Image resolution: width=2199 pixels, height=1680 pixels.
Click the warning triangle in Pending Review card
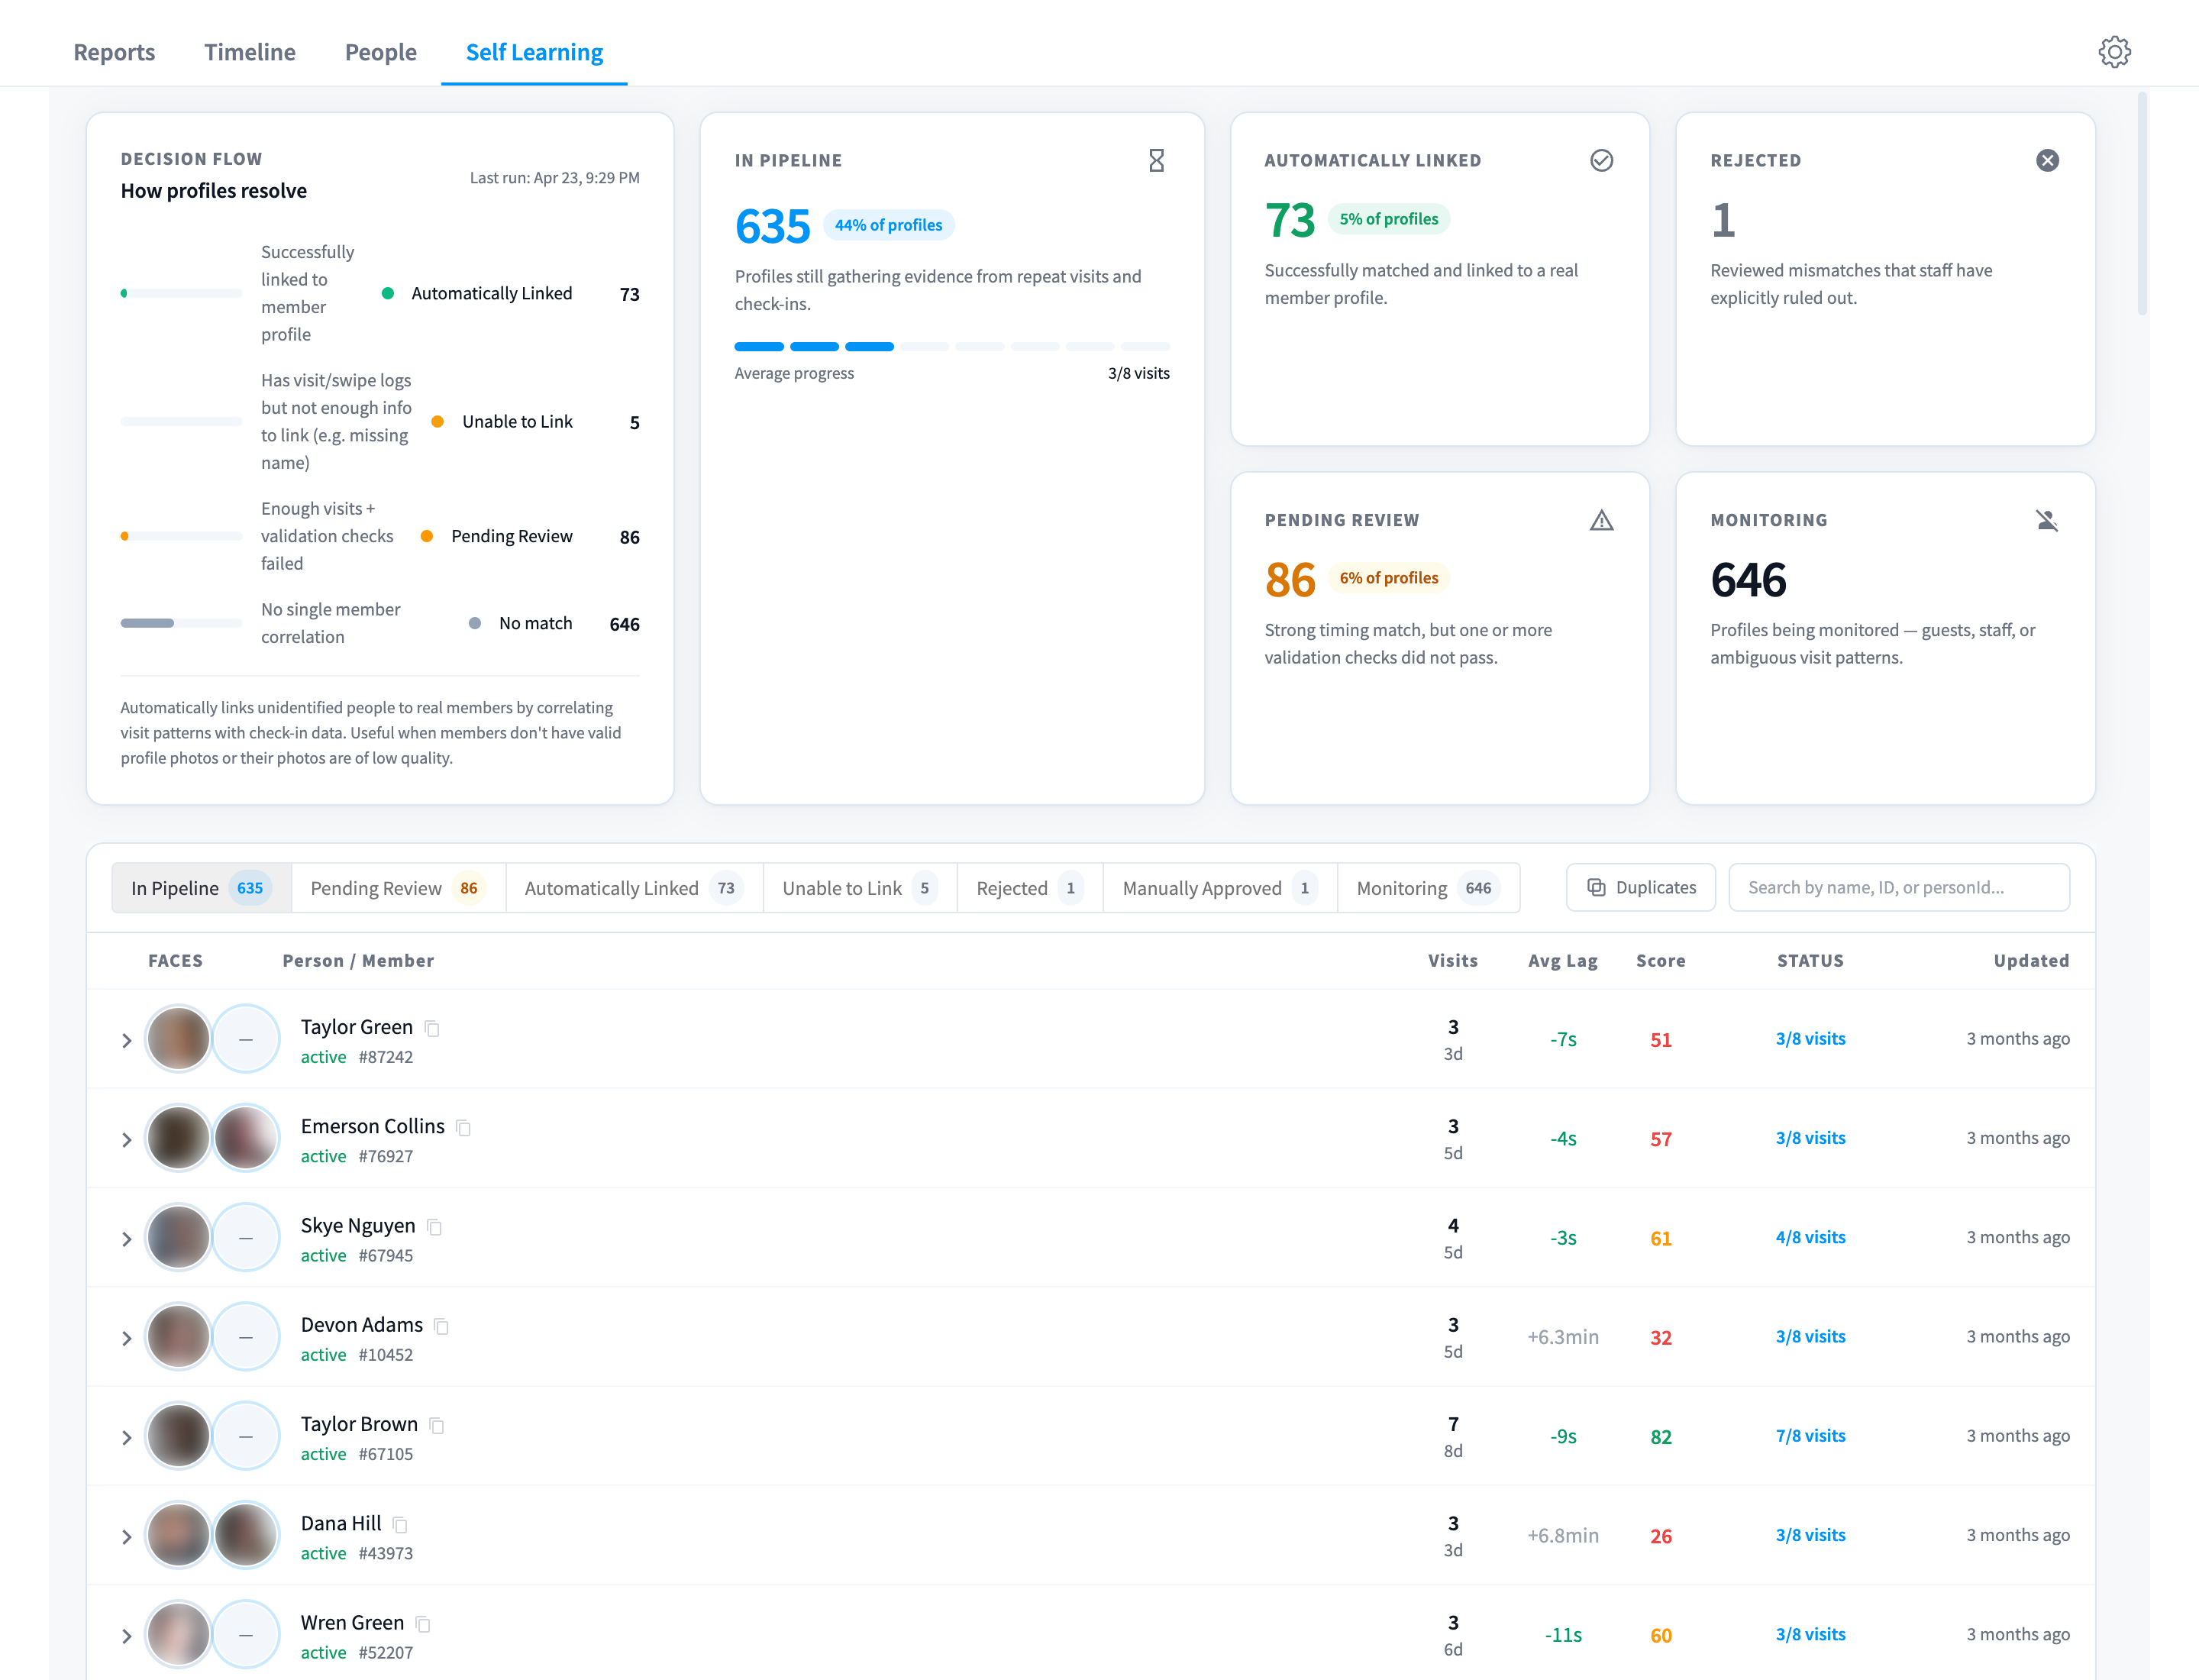click(1601, 520)
